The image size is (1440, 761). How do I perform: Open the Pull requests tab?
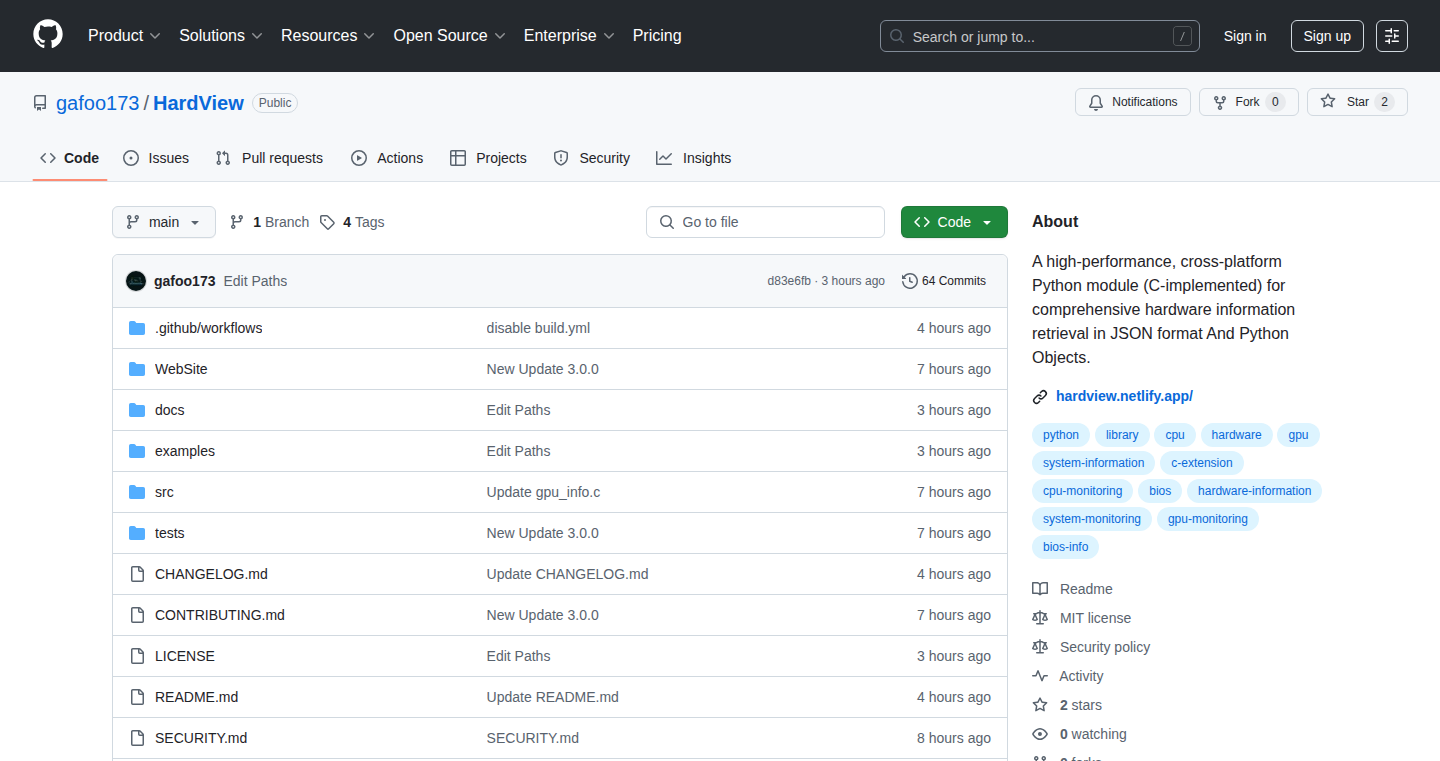coord(269,158)
